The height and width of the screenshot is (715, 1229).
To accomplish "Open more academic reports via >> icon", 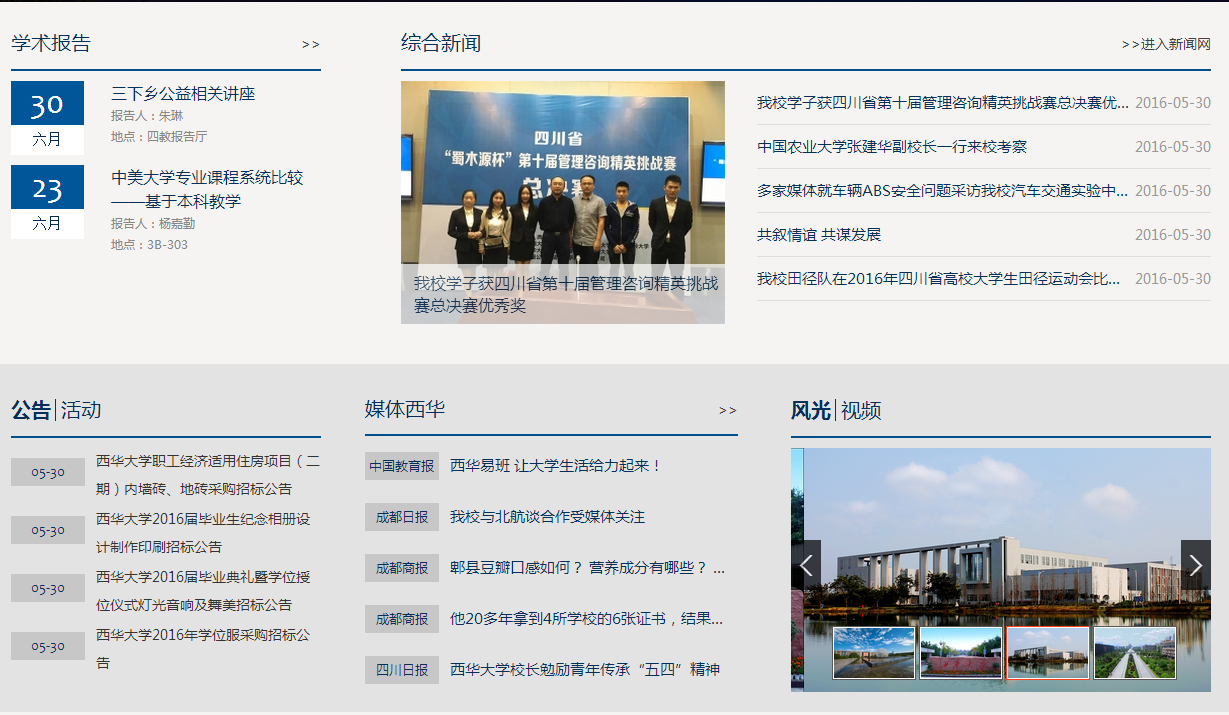I will pos(310,44).
